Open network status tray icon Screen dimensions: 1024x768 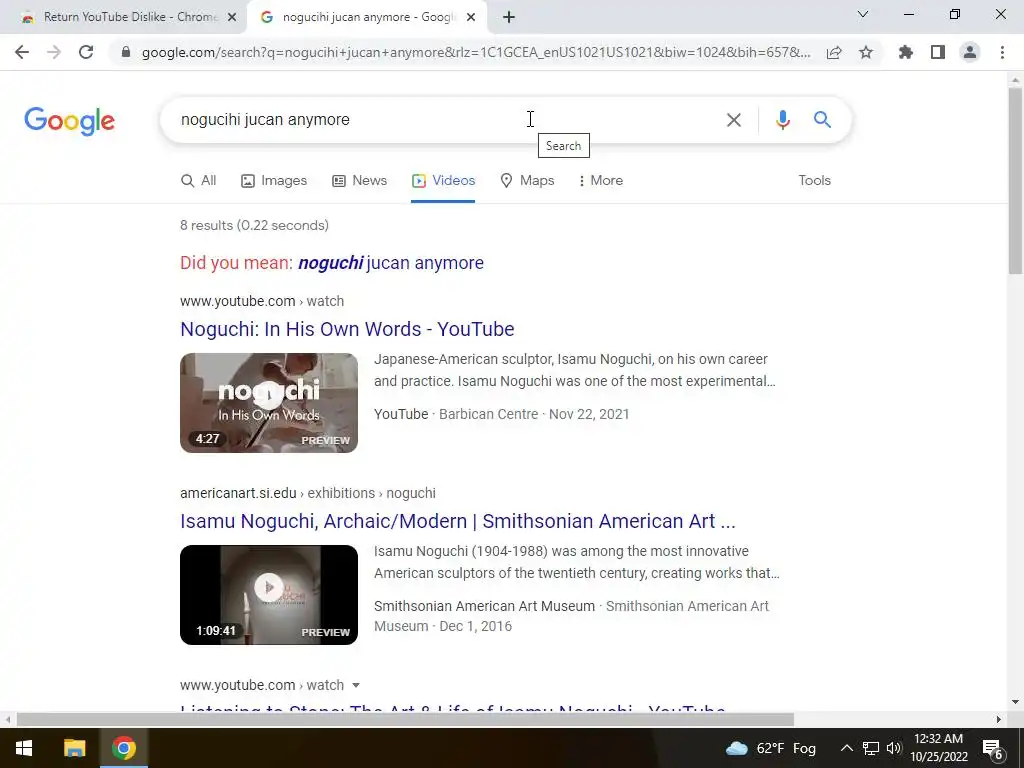point(871,748)
